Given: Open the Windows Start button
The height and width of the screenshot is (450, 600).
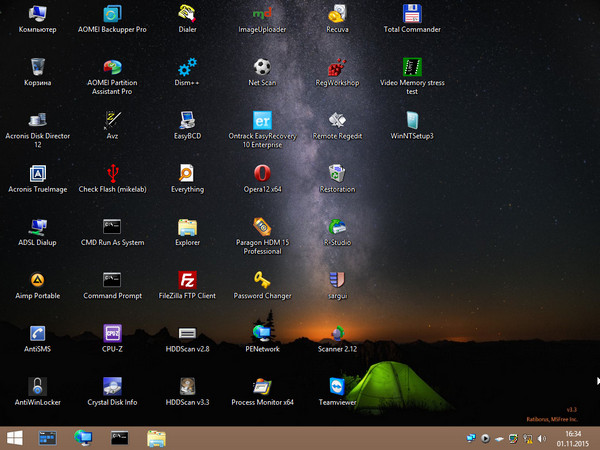Looking at the screenshot, I should (15, 438).
